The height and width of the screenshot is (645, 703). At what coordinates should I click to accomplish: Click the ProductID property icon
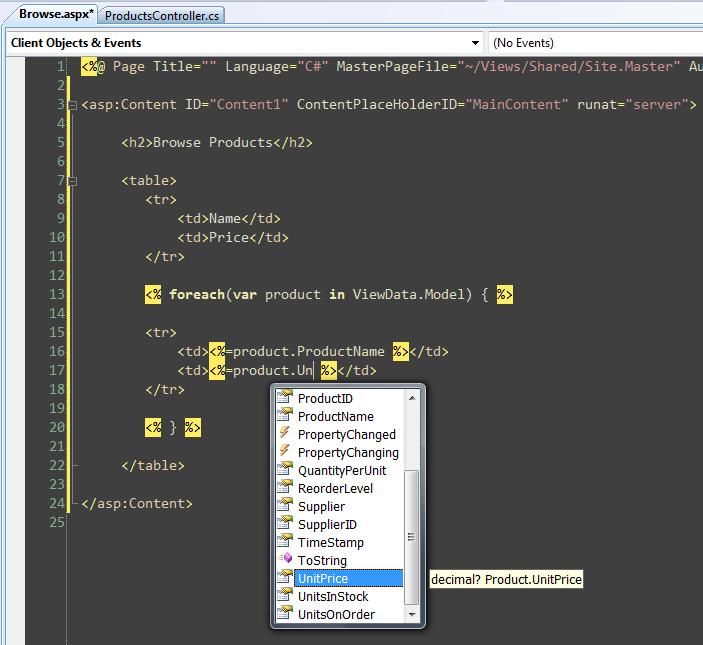[285, 397]
